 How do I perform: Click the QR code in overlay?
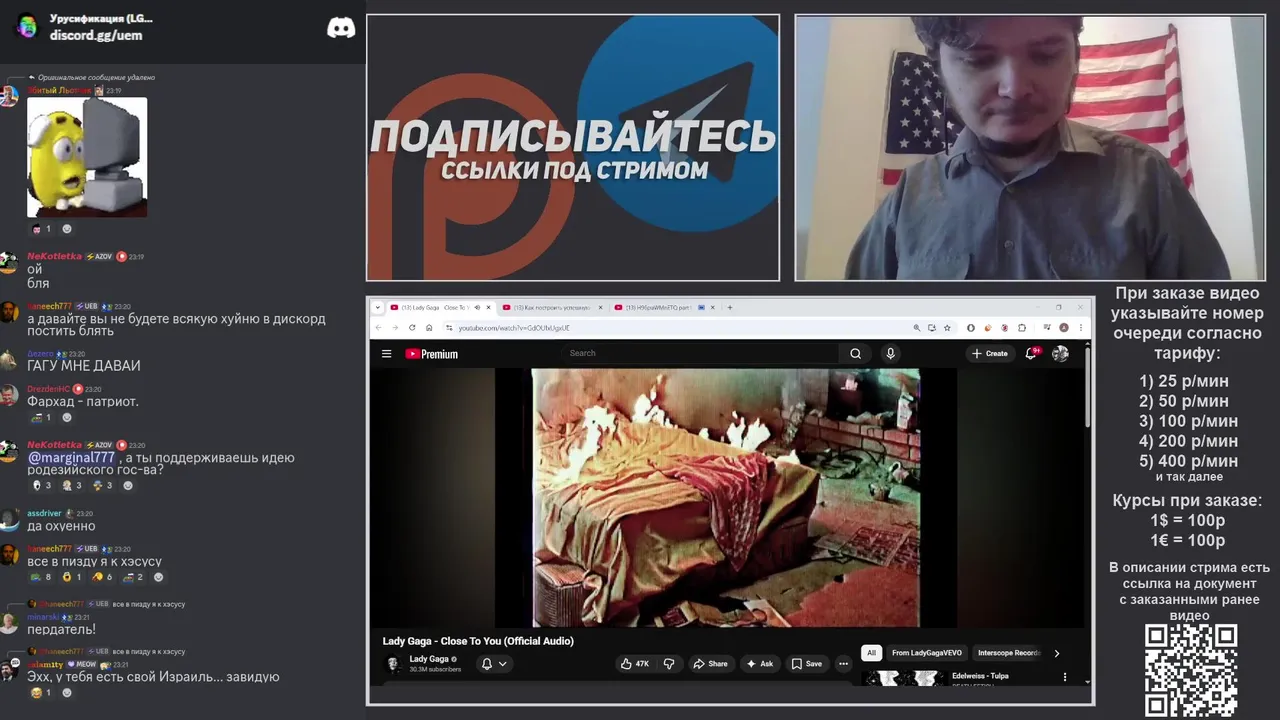click(1191, 670)
